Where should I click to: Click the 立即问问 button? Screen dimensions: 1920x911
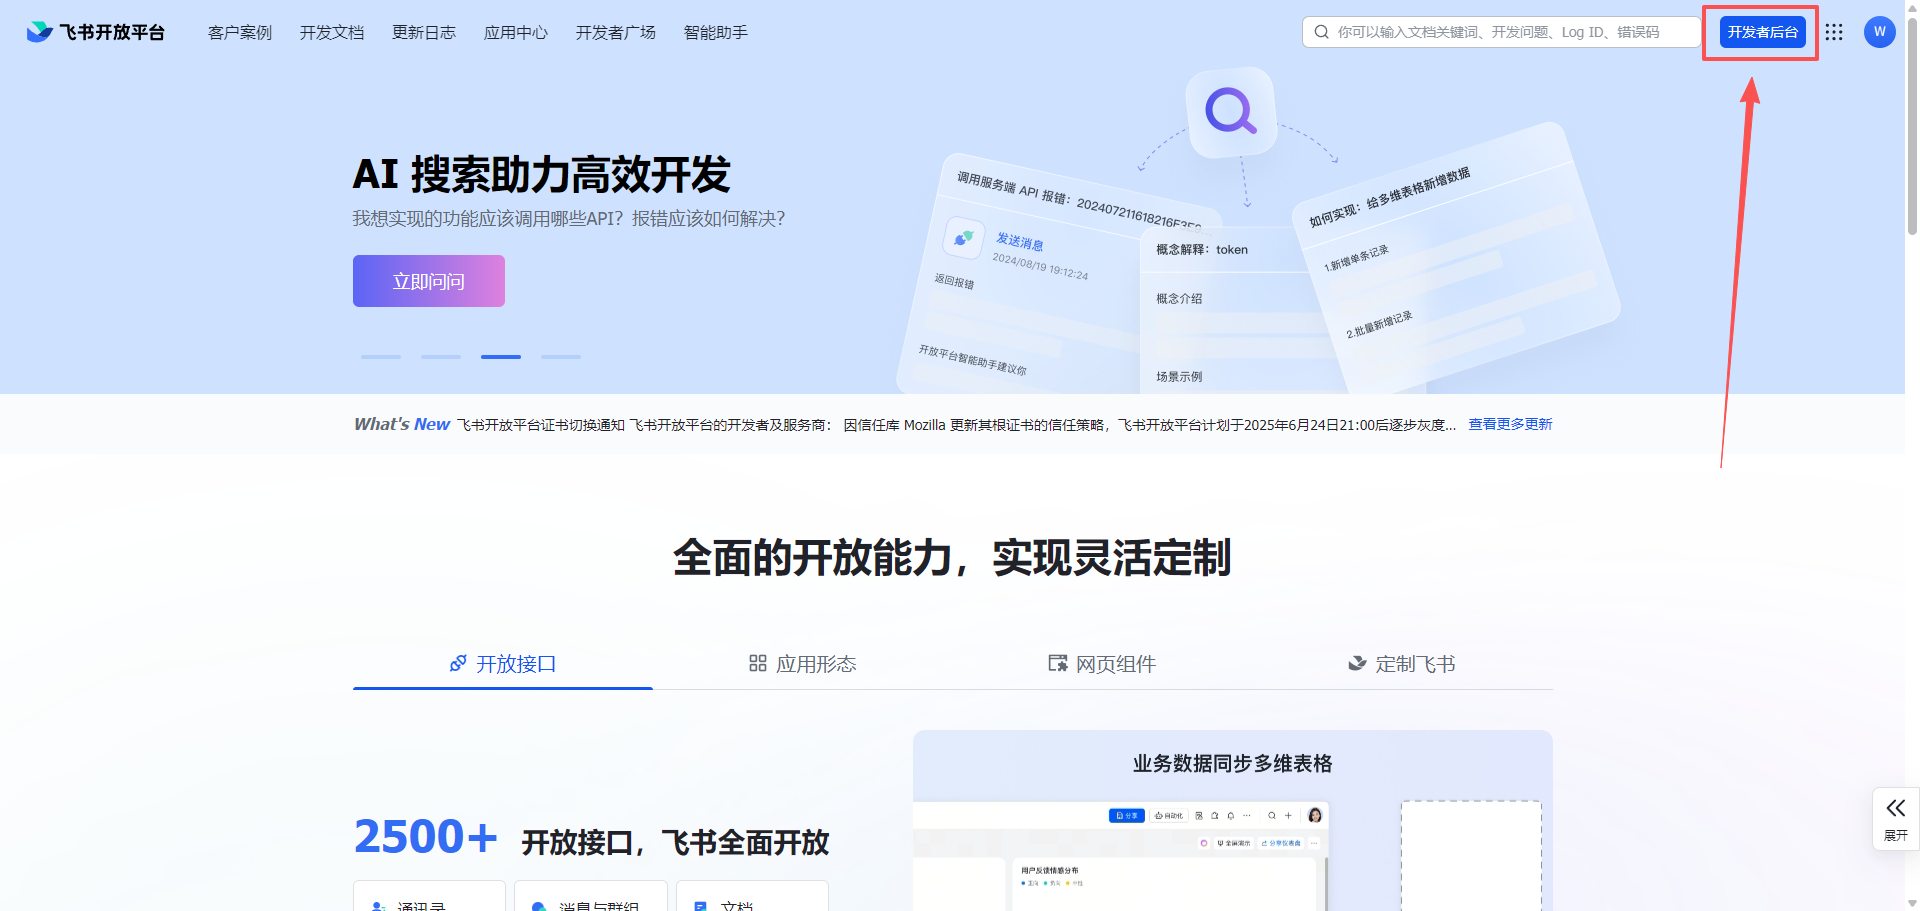(x=428, y=281)
